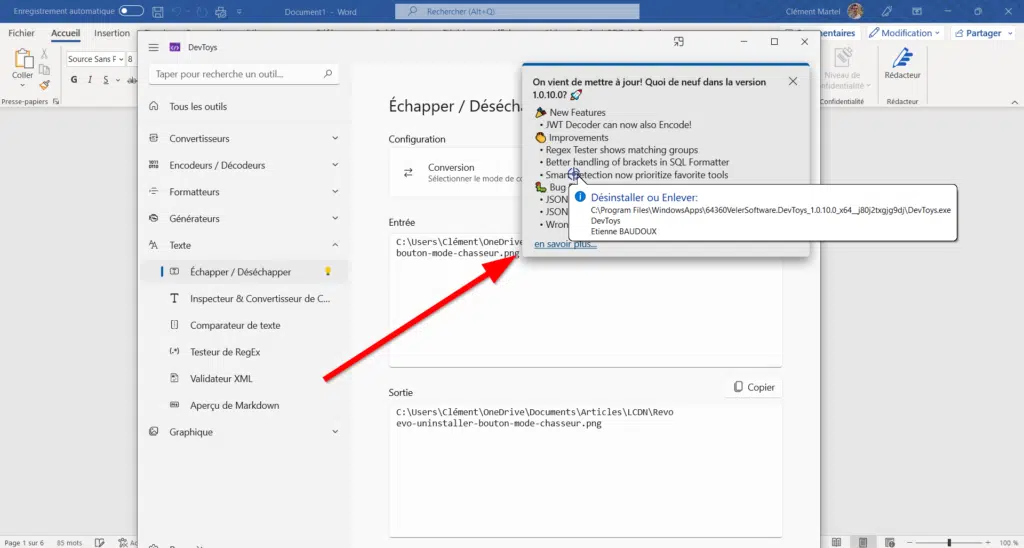Expand the Convertisseurs section chevron
This screenshot has width=1024, height=548.
pyautogui.click(x=335, y=138)
